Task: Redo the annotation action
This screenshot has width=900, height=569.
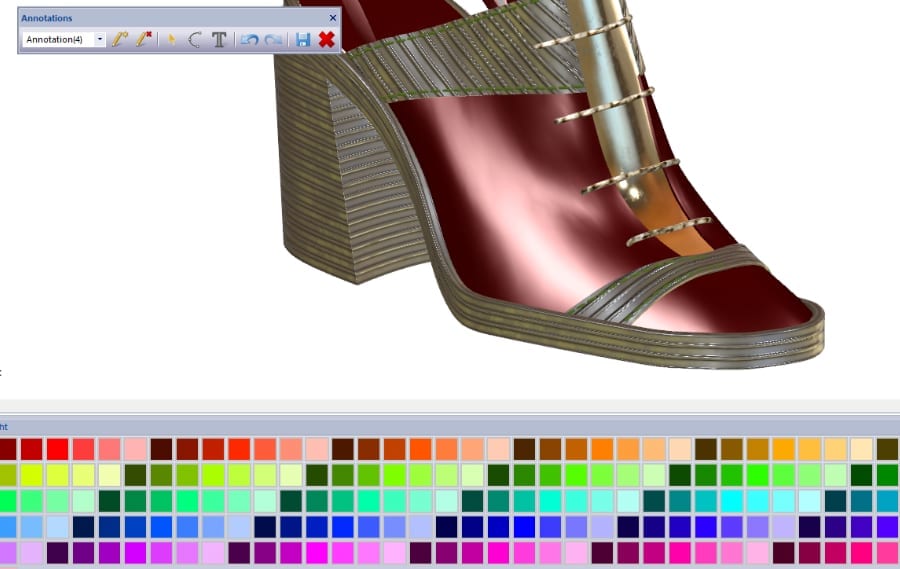Action: click(274, 40)
